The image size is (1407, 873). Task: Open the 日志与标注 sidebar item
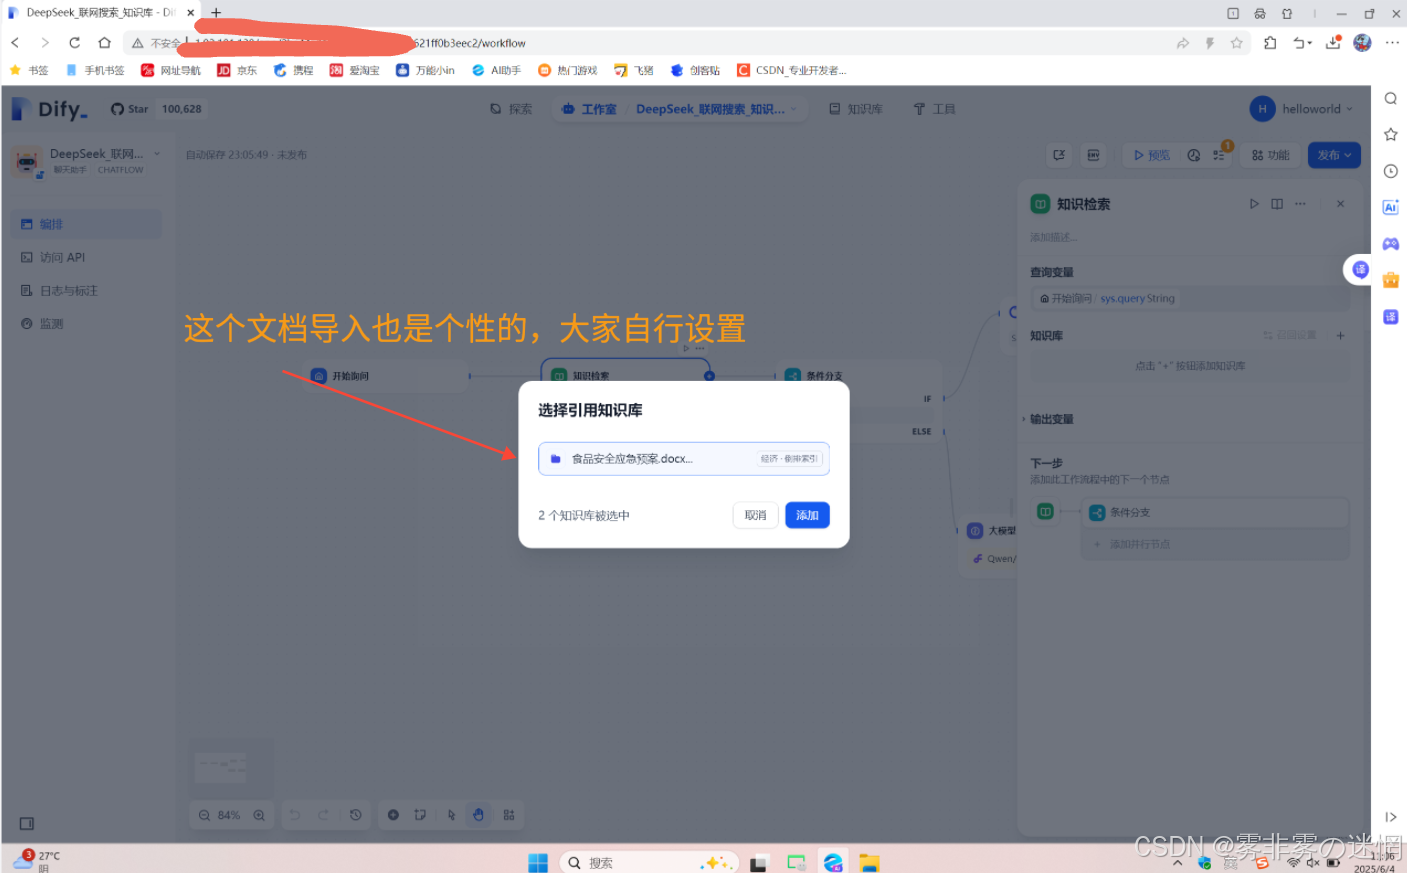point(86,291)
